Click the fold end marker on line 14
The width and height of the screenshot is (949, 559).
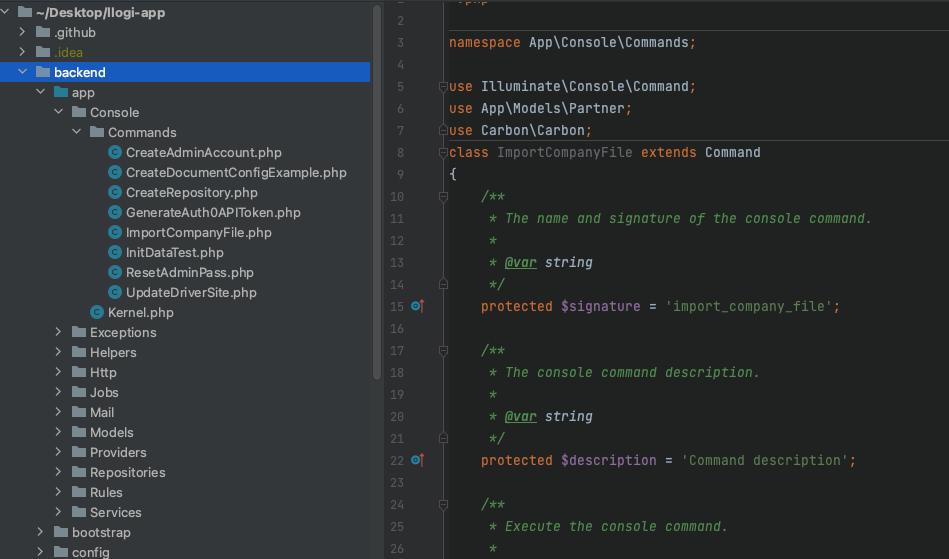pyautogui.click(x=443, y=284)
